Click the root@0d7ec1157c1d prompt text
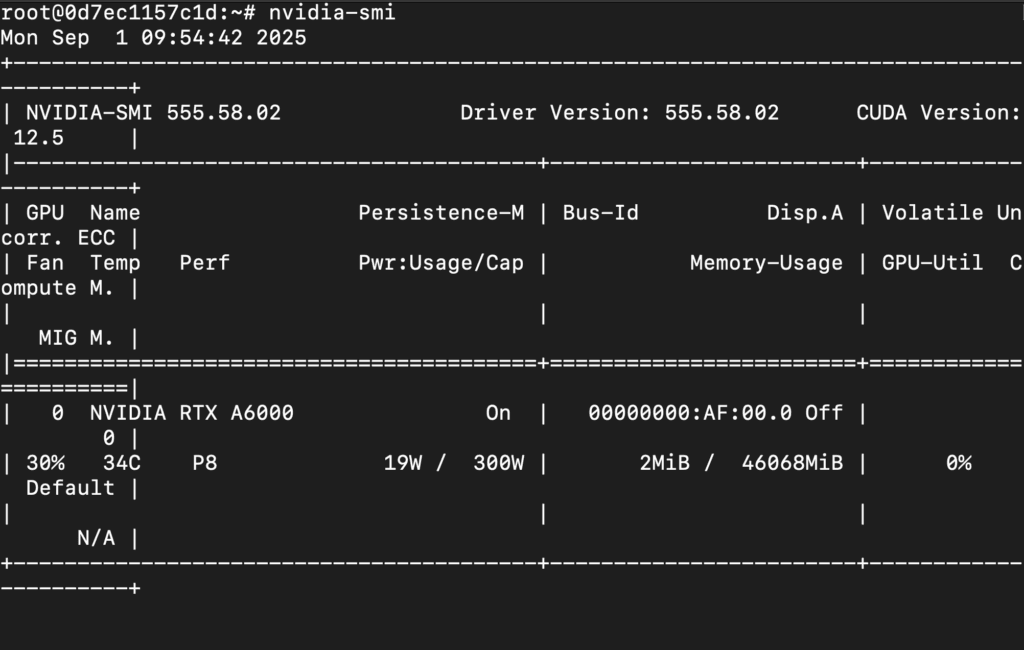Viewport: 1024px width, 650px height. (x=108, y=12)
